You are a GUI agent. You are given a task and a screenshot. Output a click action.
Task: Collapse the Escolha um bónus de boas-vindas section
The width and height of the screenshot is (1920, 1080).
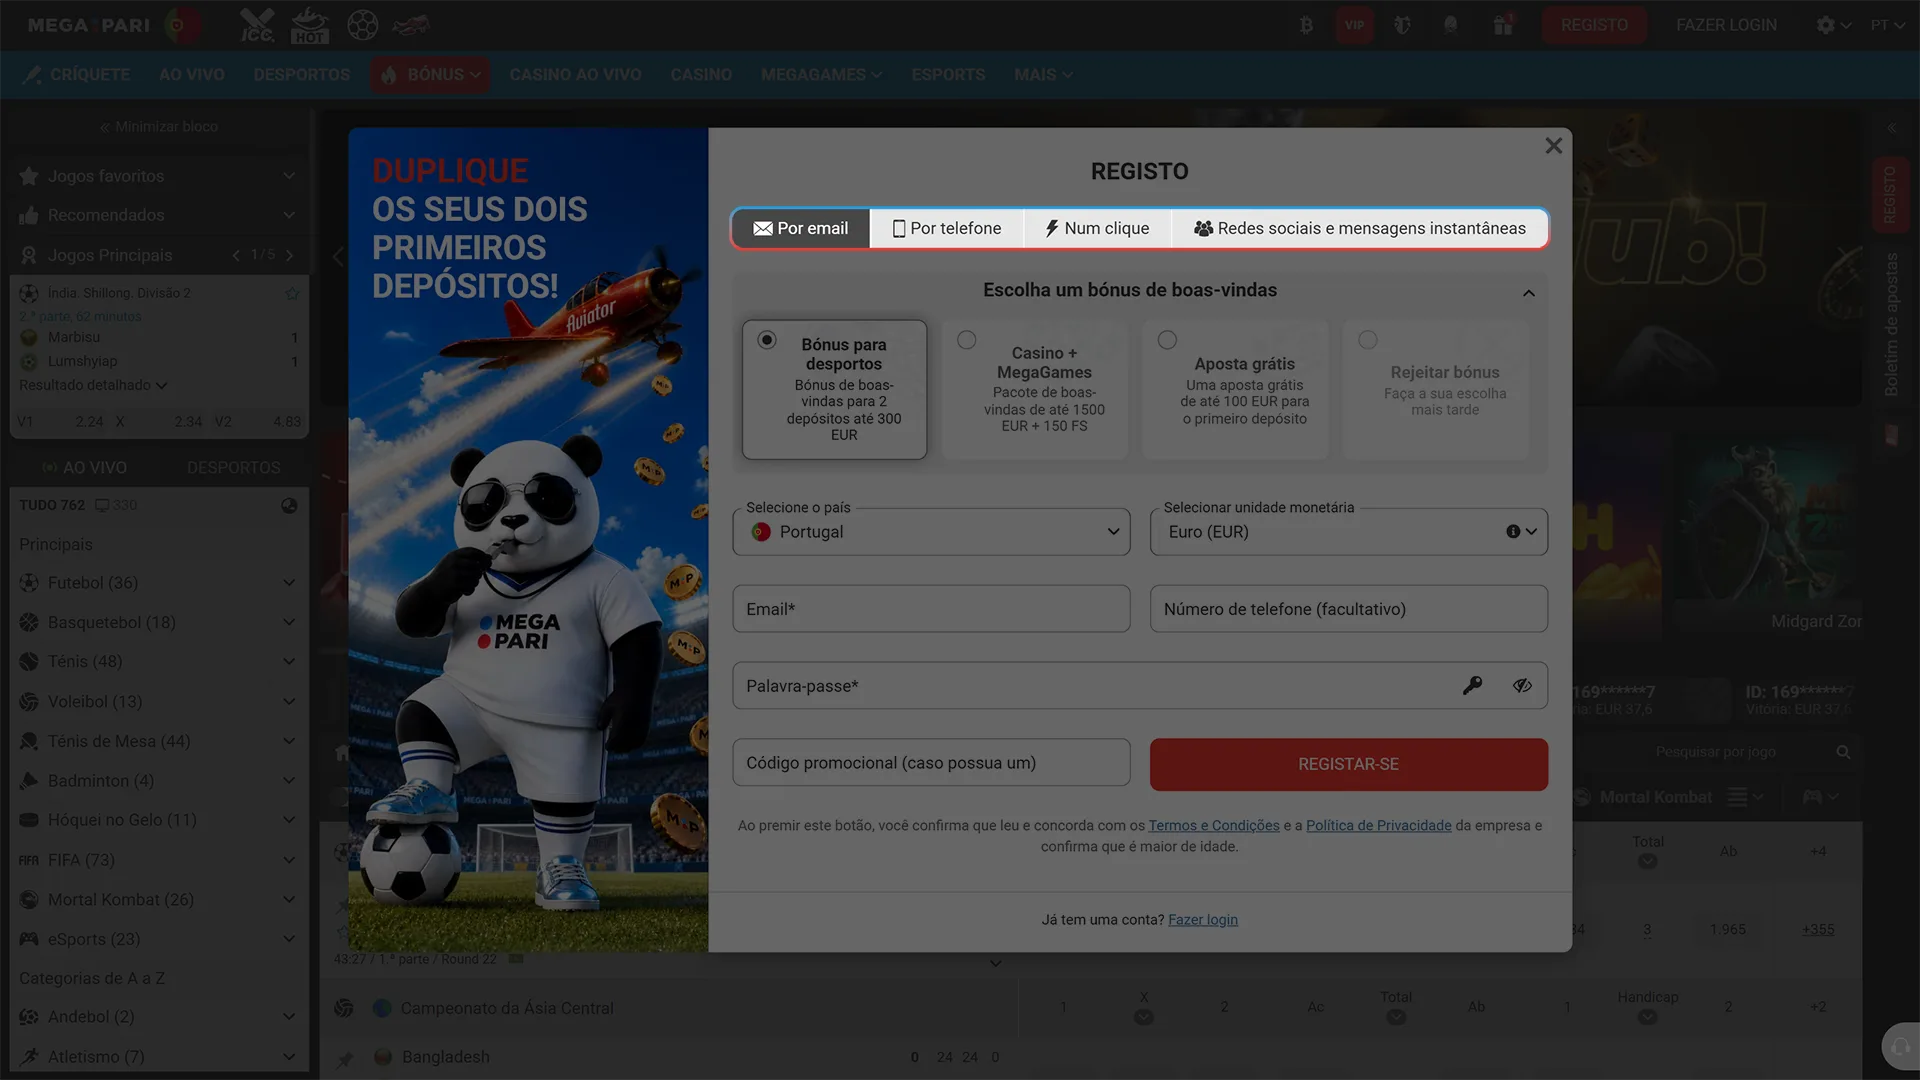tap(1529, 293)
